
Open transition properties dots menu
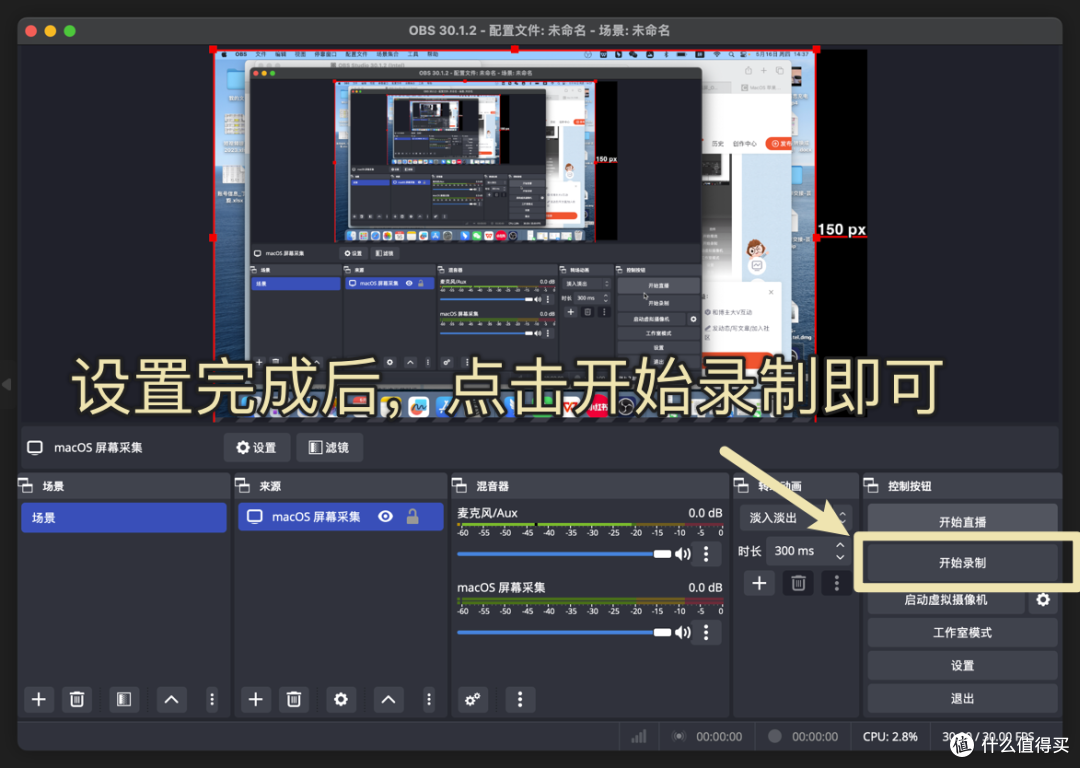pyautogui.click(x=837, y=583)
